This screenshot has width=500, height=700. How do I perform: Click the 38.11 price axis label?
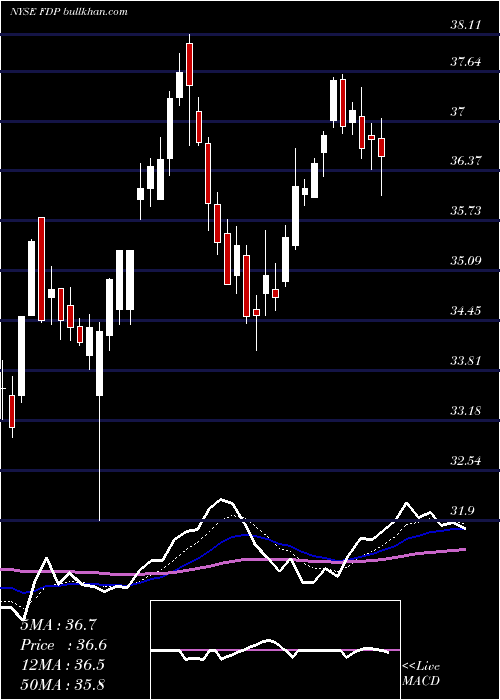466,25
